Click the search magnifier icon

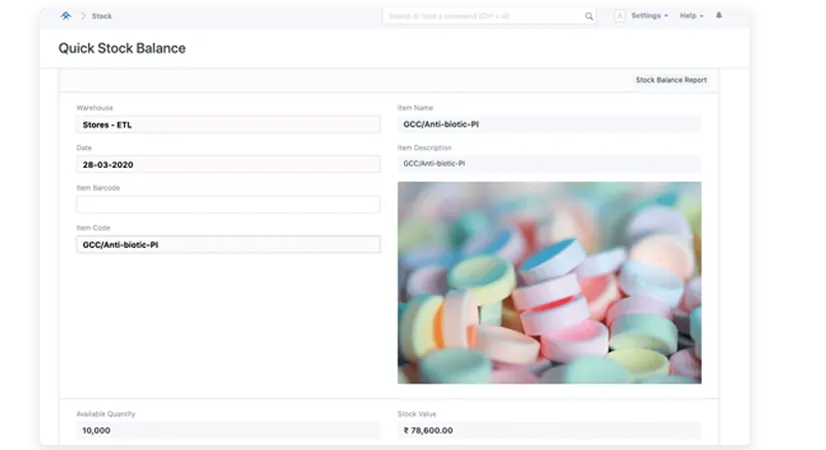pos(589,16)
